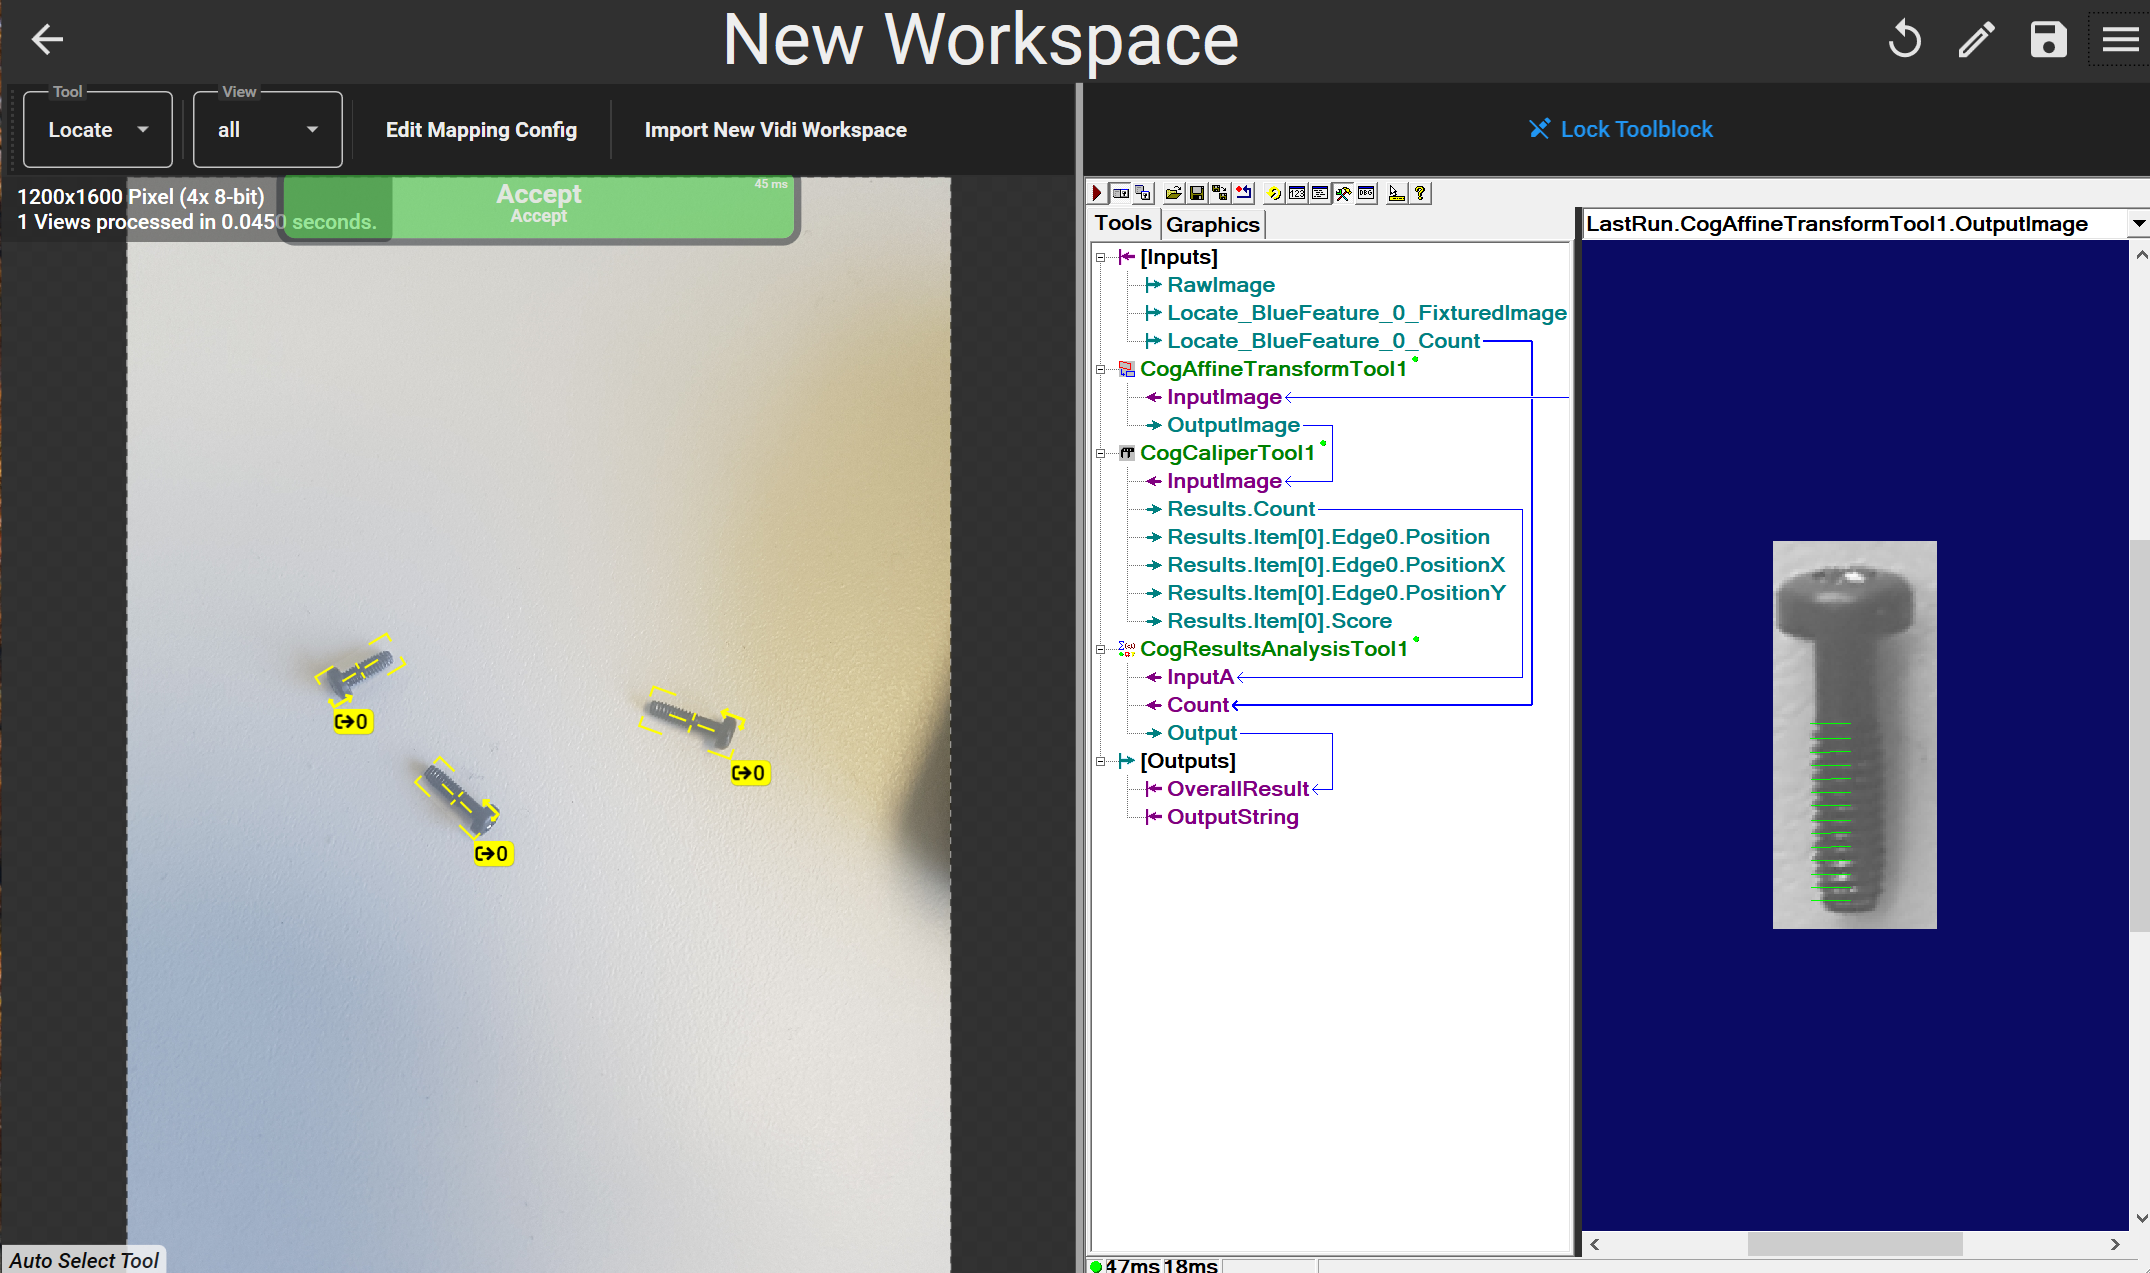Image resolution: width=2150 pixels, height=1273 pixels.
Task: Click the pencil edit icon in the top bar
Action: 1976,40
